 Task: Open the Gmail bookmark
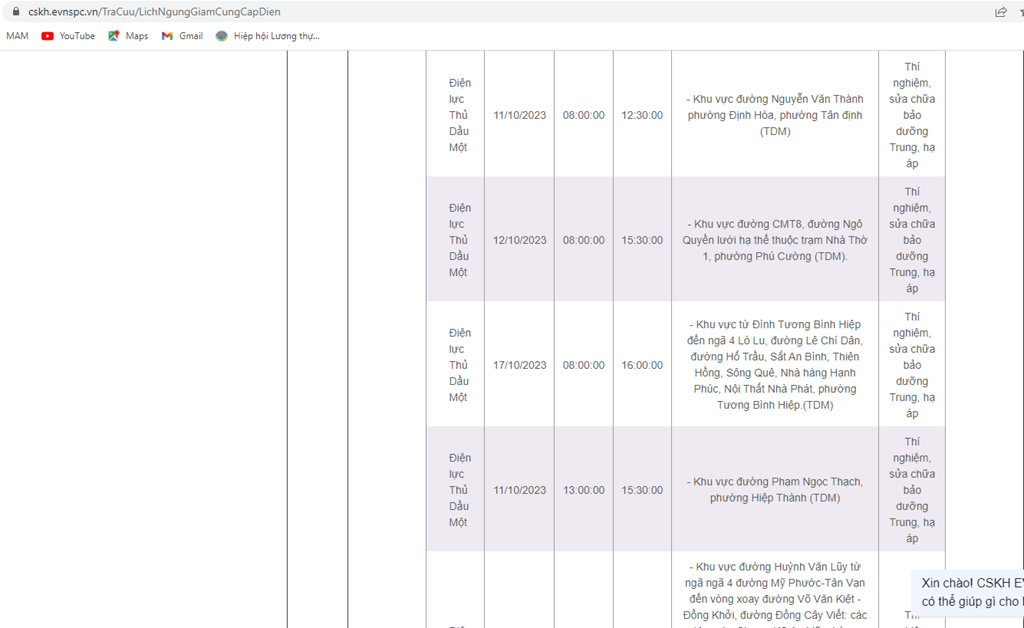(x=182, y=36)
